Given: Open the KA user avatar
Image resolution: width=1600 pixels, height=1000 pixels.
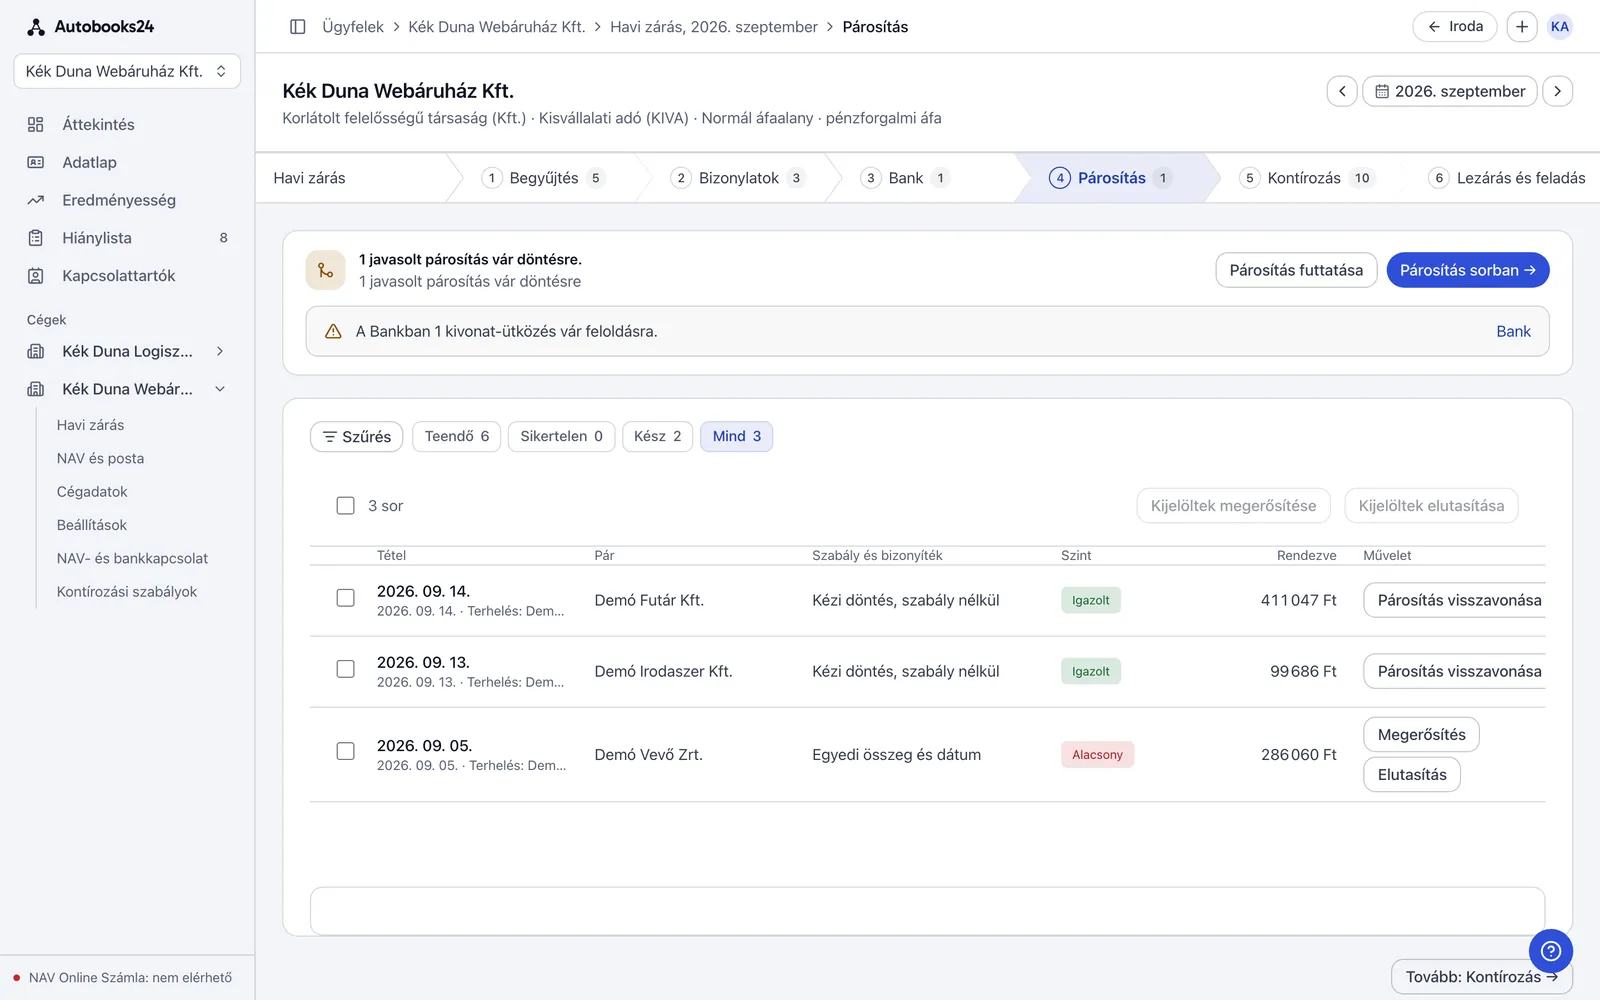Looking at the screenshot, I should (1560, 27).
